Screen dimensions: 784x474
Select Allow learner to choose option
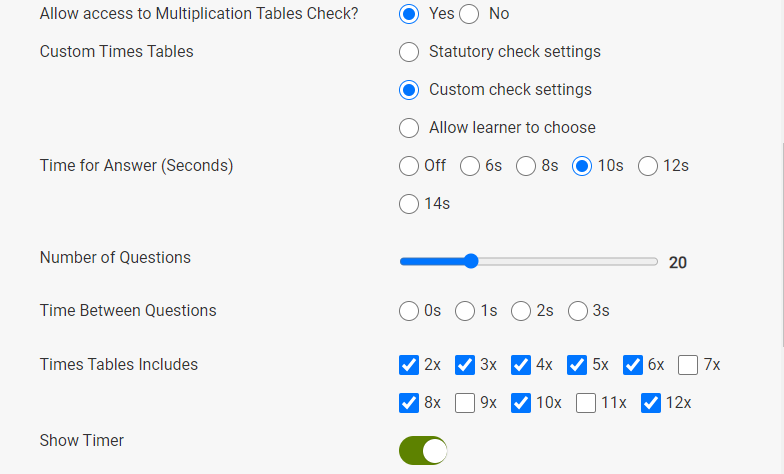tap(409, 128)
